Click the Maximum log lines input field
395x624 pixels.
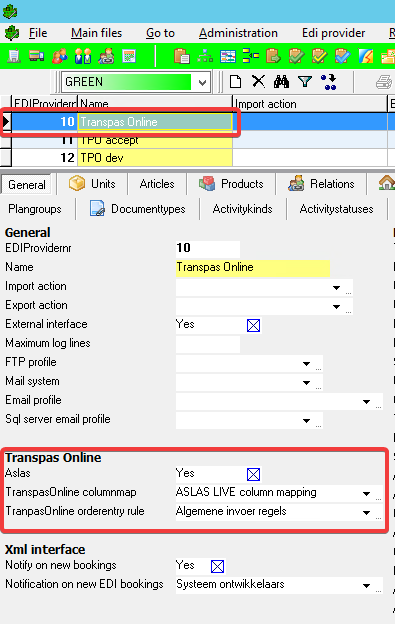(x=208, y=344)
